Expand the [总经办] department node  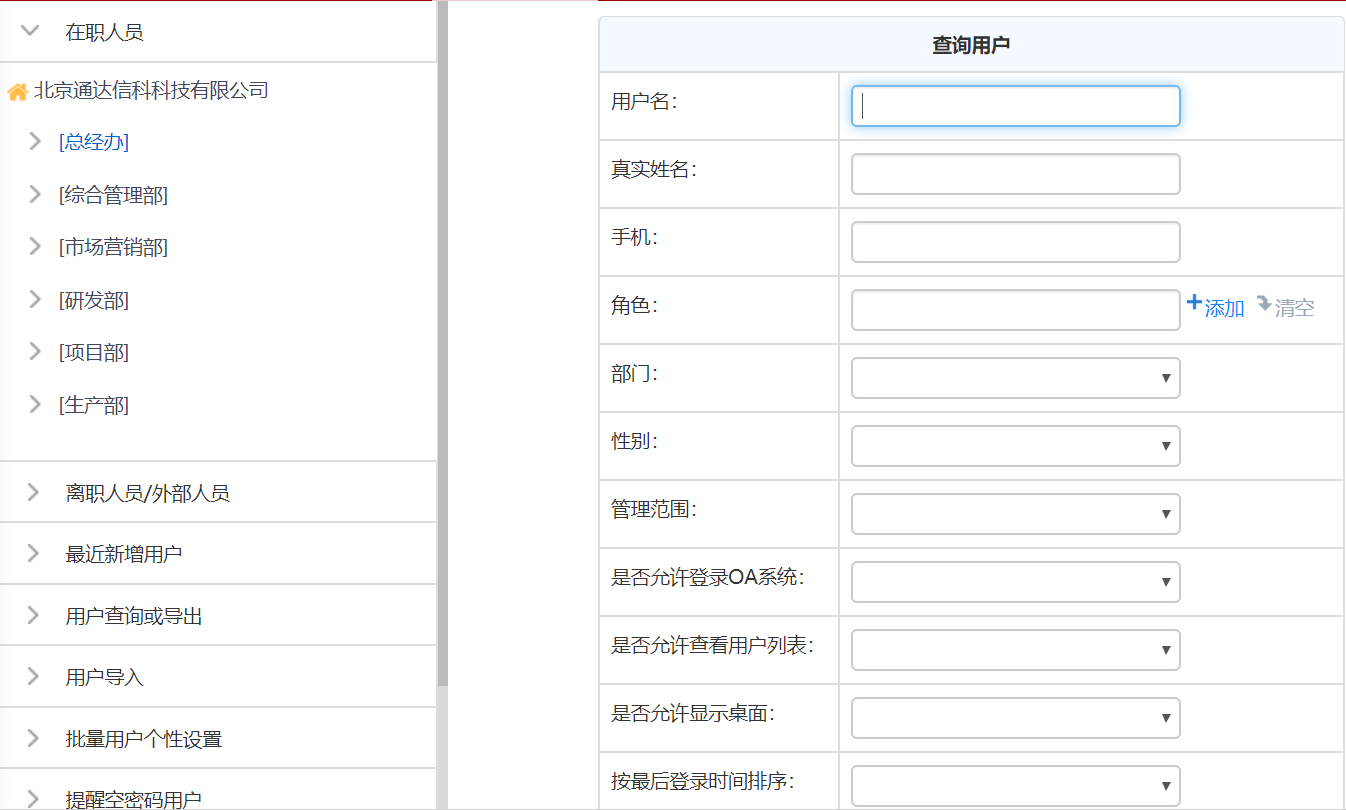(x=35, y=142)
